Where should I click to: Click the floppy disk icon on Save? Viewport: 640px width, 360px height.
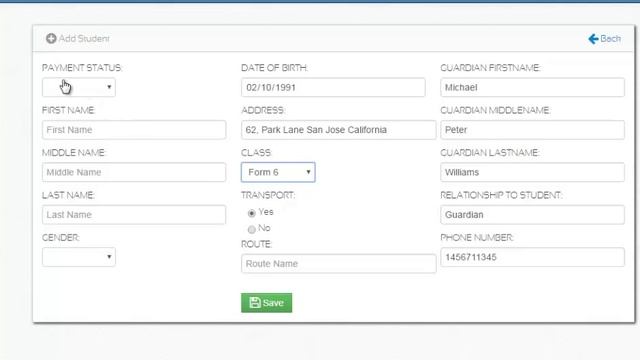click(x=255, y=302)
